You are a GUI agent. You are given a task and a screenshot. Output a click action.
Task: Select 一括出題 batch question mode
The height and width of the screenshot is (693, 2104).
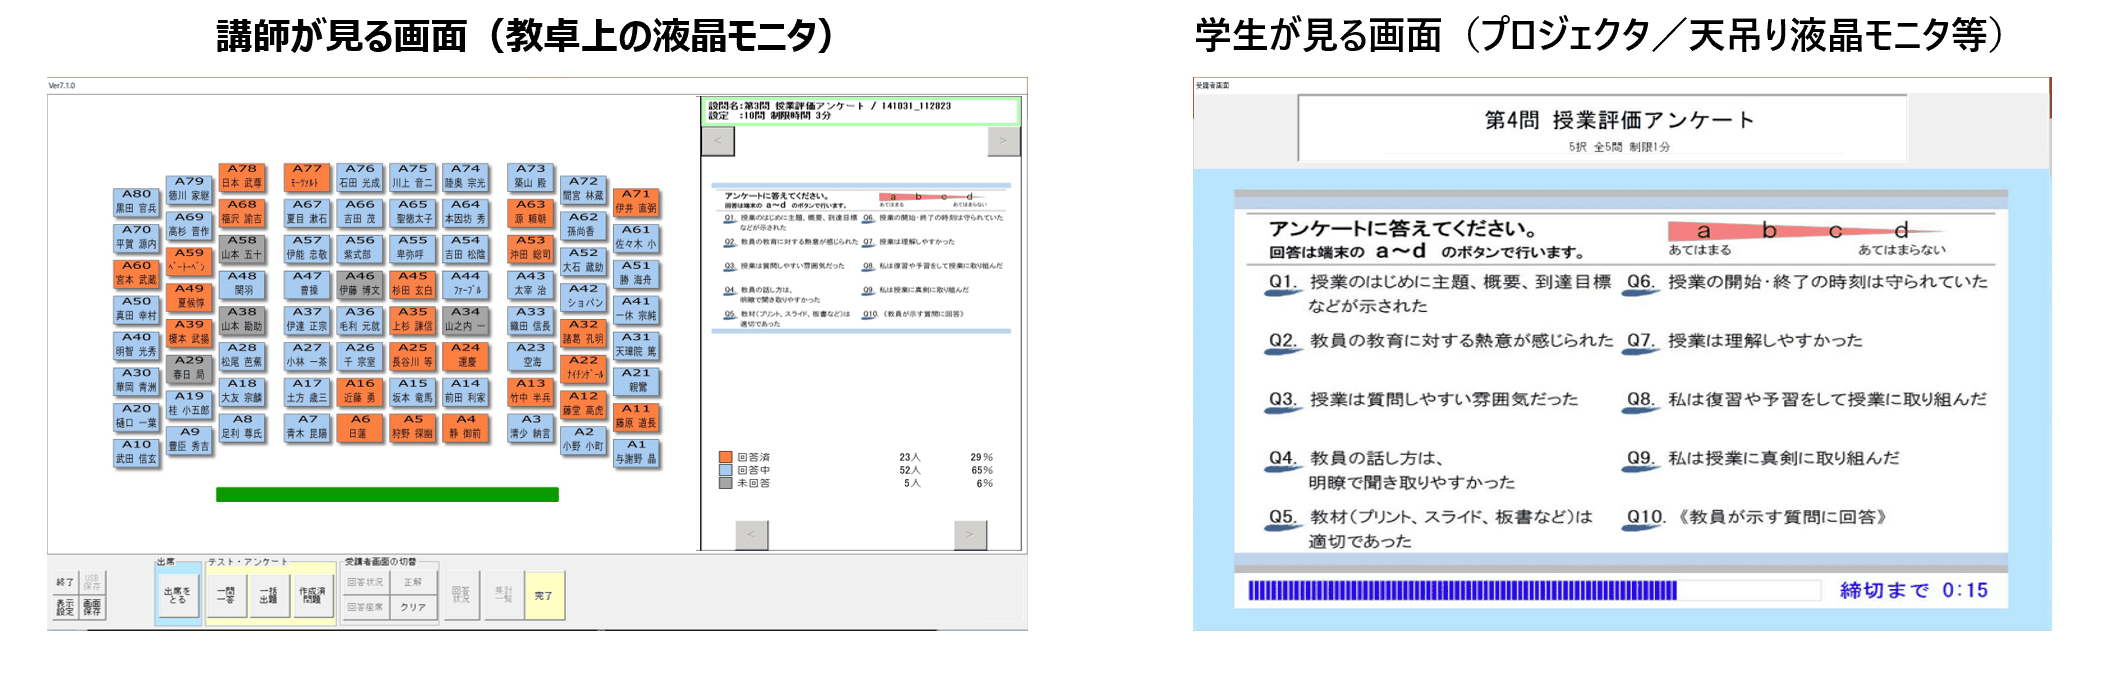[268, 596]
